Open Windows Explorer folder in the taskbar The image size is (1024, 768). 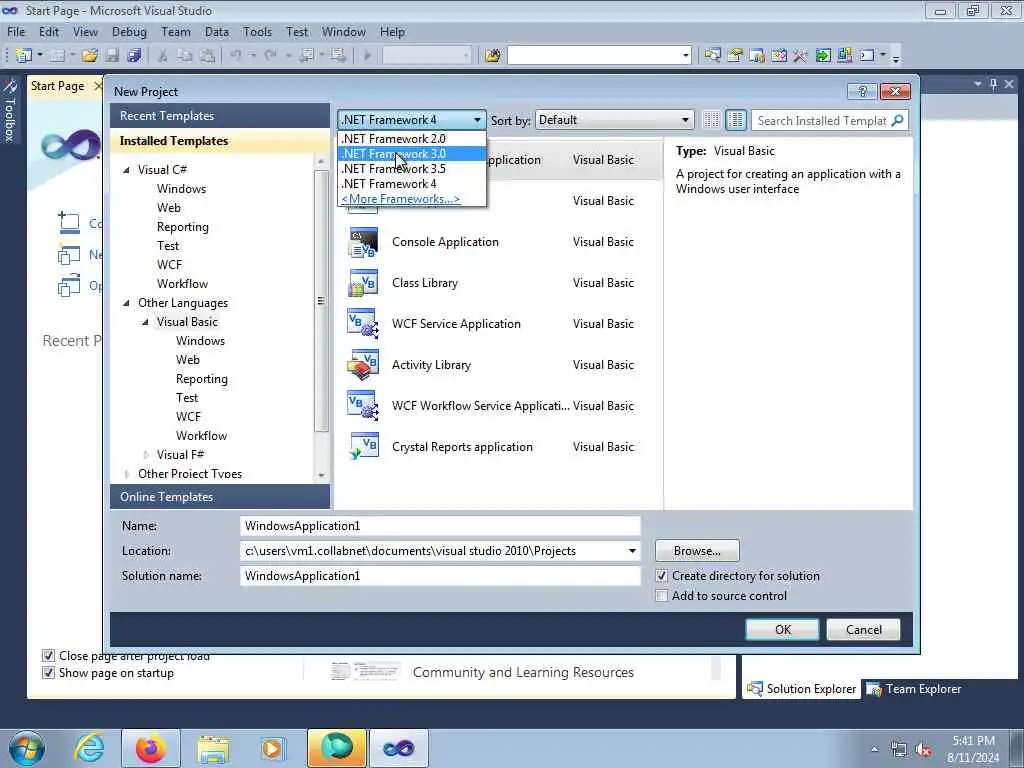(x=213, y=748)
